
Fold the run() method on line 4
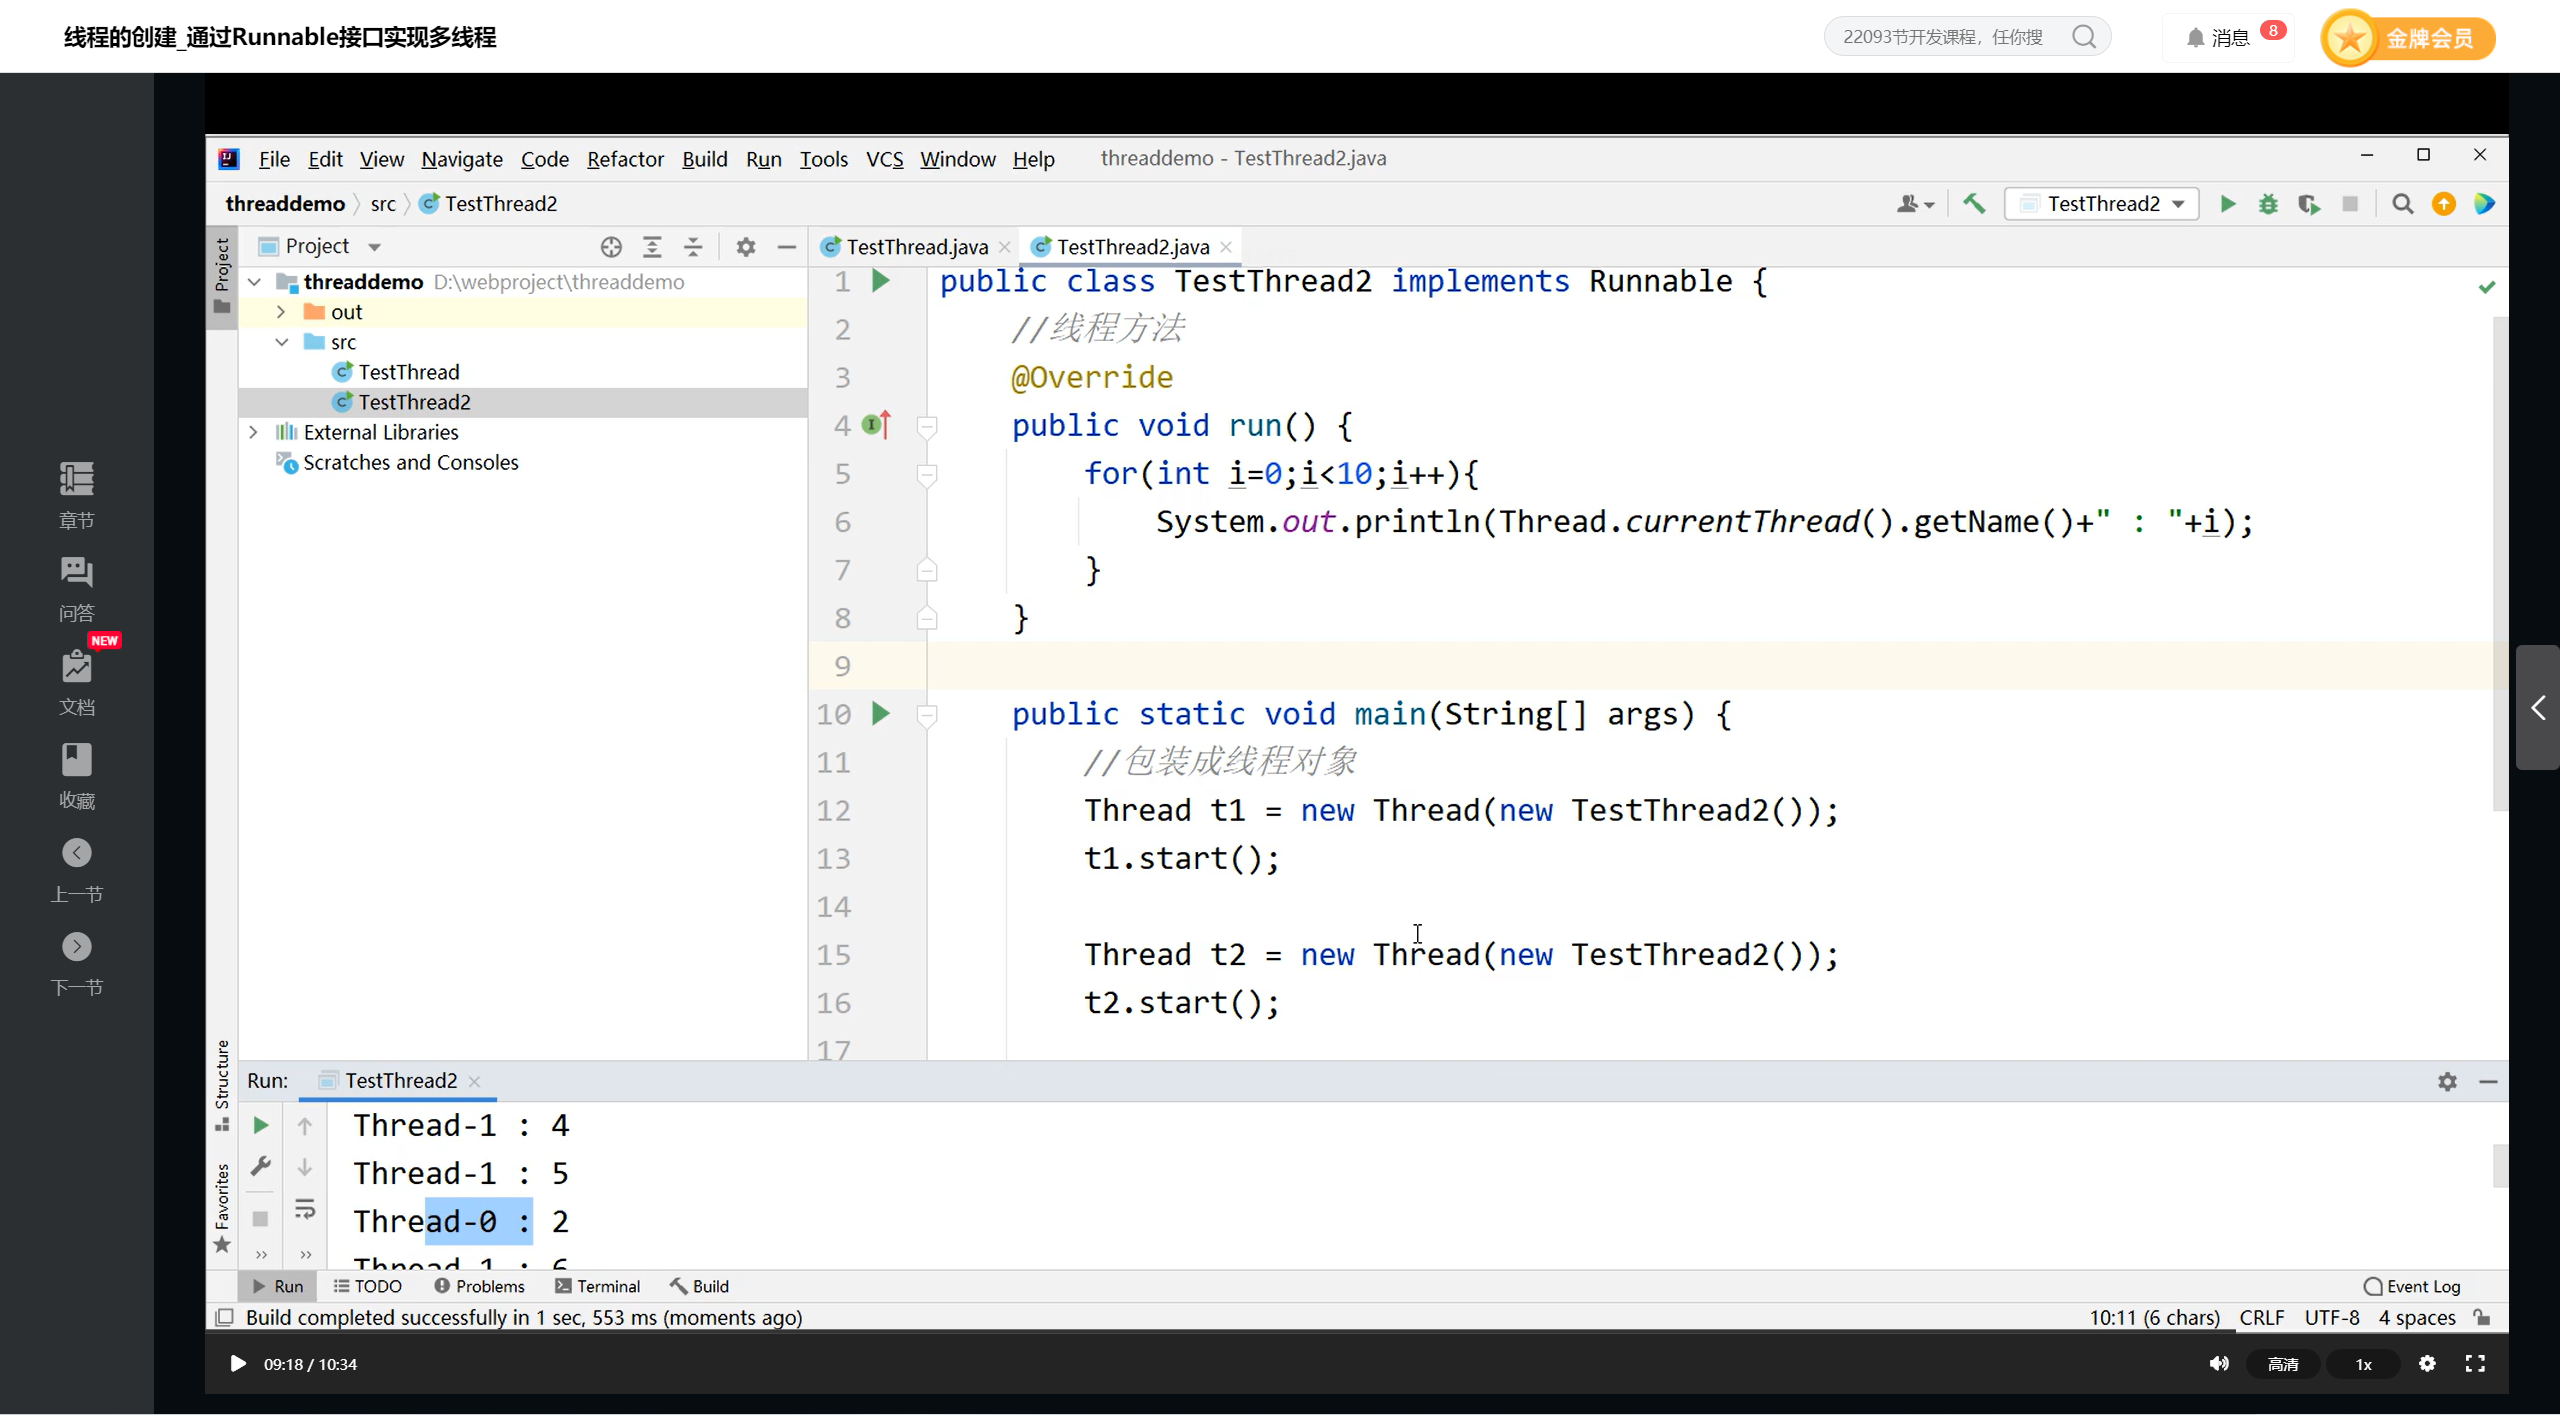coord(927,427)
